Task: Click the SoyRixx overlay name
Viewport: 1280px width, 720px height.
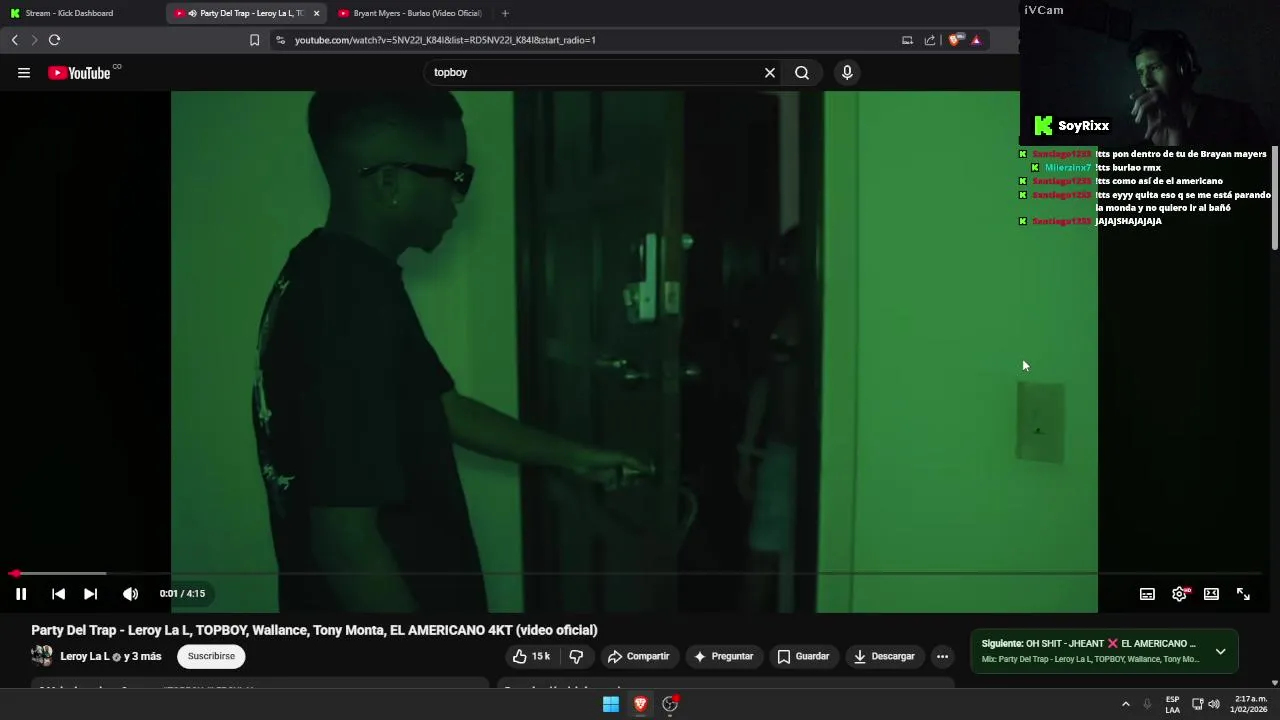Action: point(1083,126)
